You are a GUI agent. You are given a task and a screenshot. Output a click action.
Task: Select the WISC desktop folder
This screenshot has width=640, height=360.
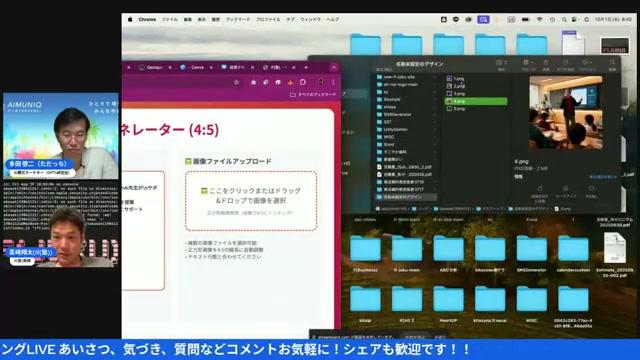531,304
